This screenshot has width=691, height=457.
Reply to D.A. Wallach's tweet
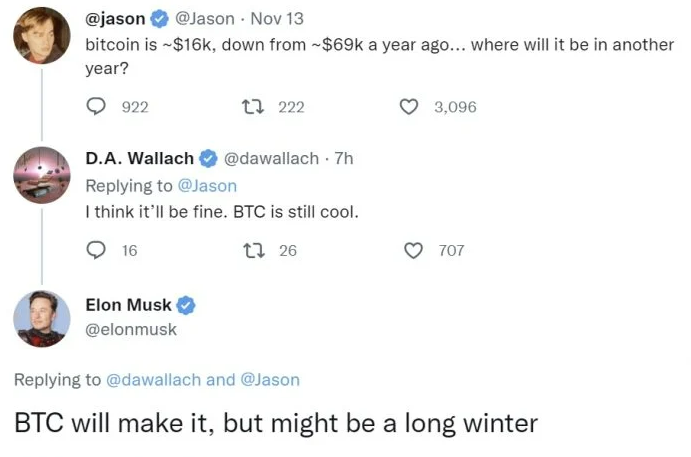pyautogui.click(x=97, y=250)
